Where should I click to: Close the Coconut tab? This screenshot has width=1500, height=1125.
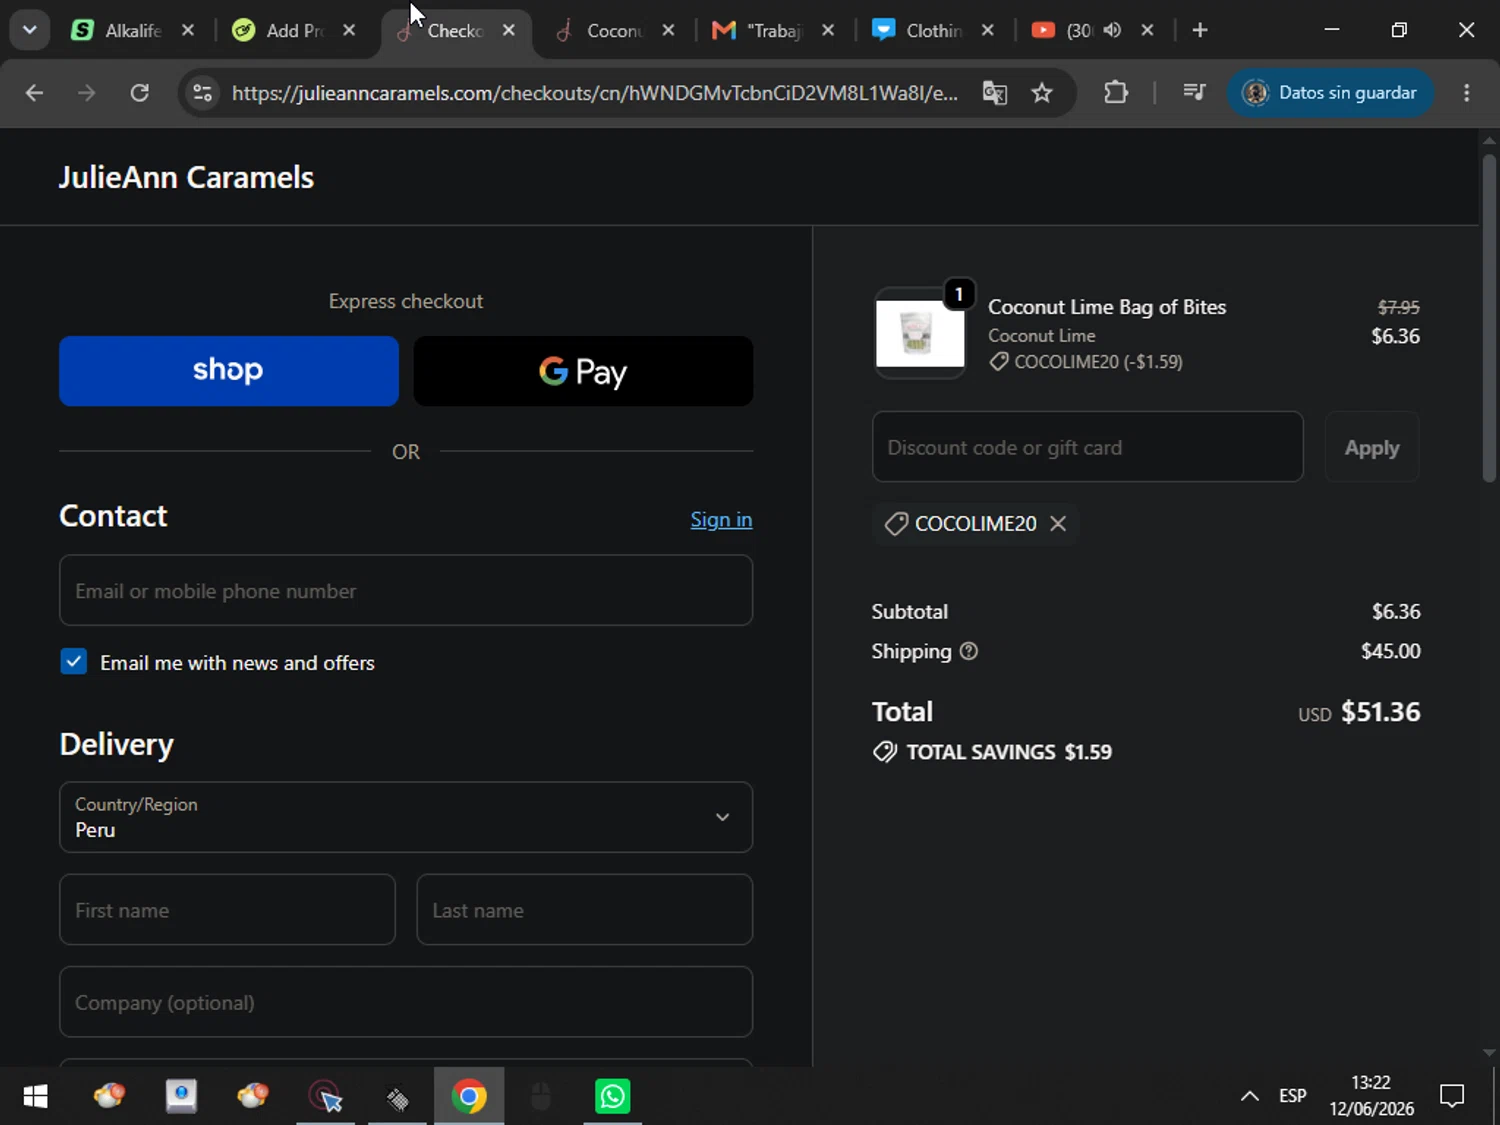click(668, 30)
